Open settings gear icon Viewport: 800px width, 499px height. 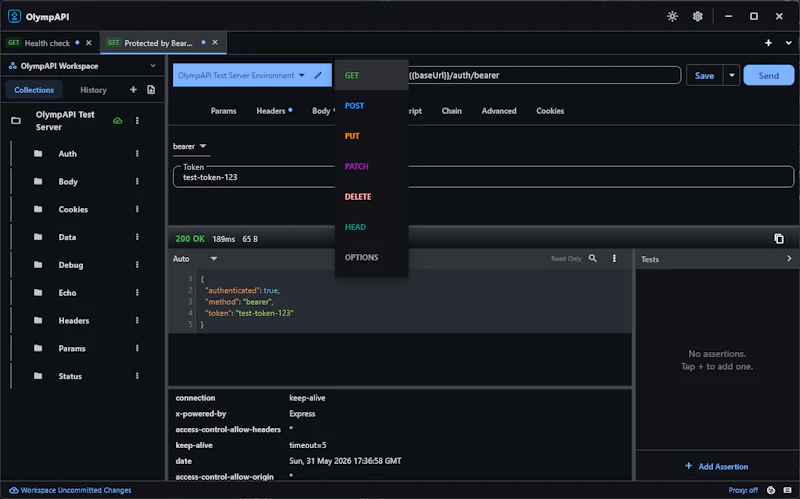click(x=697, y=16)
